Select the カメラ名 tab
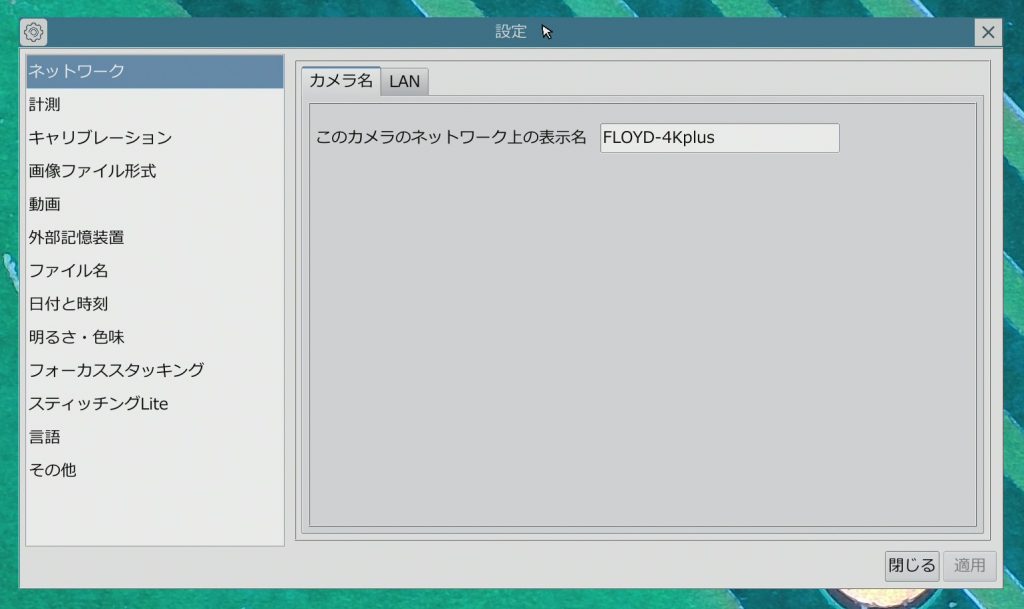Screen dimensions: 1024x609 (341, 81)
